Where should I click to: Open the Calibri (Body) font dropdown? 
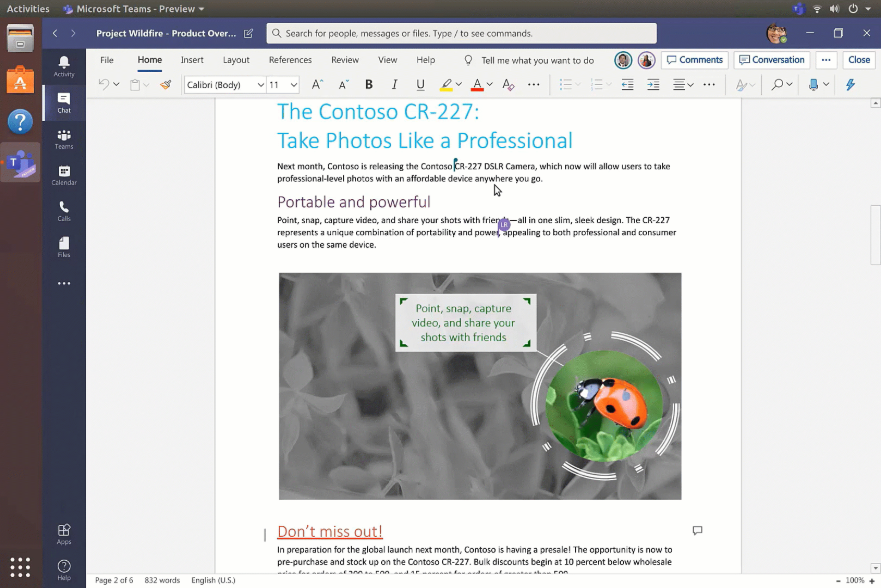pos(225,85)
